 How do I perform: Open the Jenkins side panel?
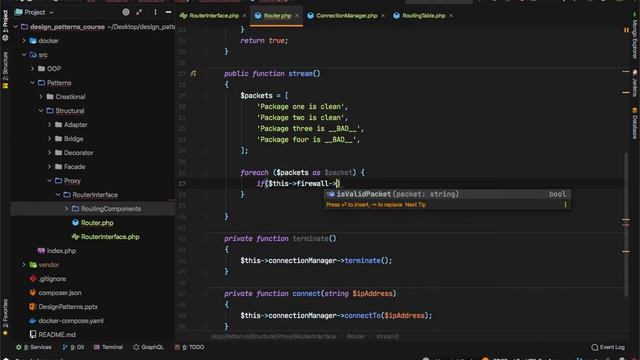(635, 84)
